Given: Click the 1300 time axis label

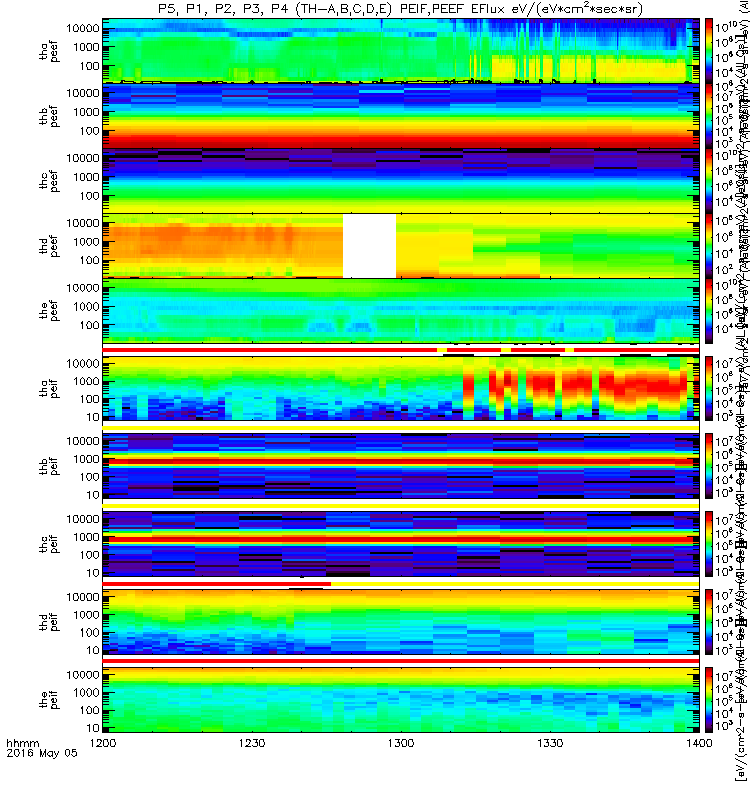Looking at the screenshot, I should (x=401, y=743).
